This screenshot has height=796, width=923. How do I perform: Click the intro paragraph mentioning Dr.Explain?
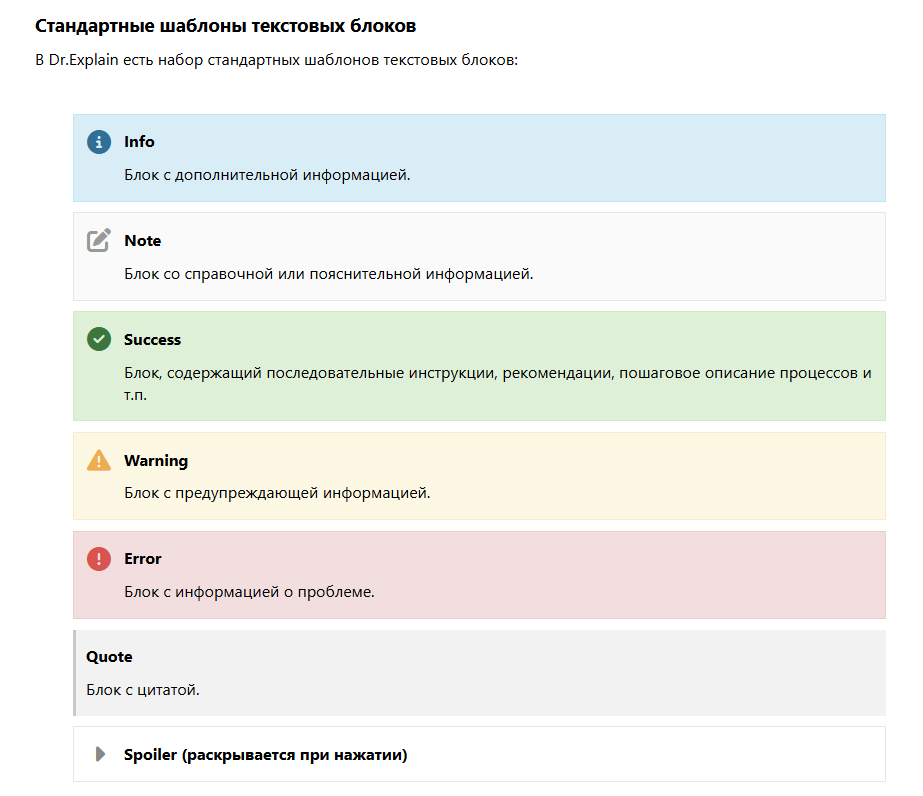(x=276, y=60)
